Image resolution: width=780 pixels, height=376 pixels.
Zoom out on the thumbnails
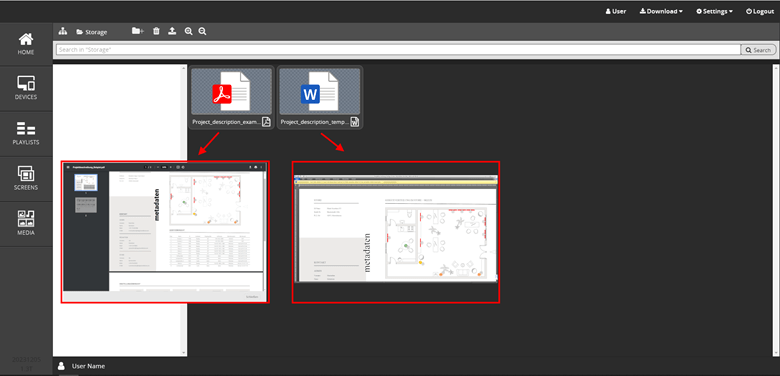[x=202, y=31]
